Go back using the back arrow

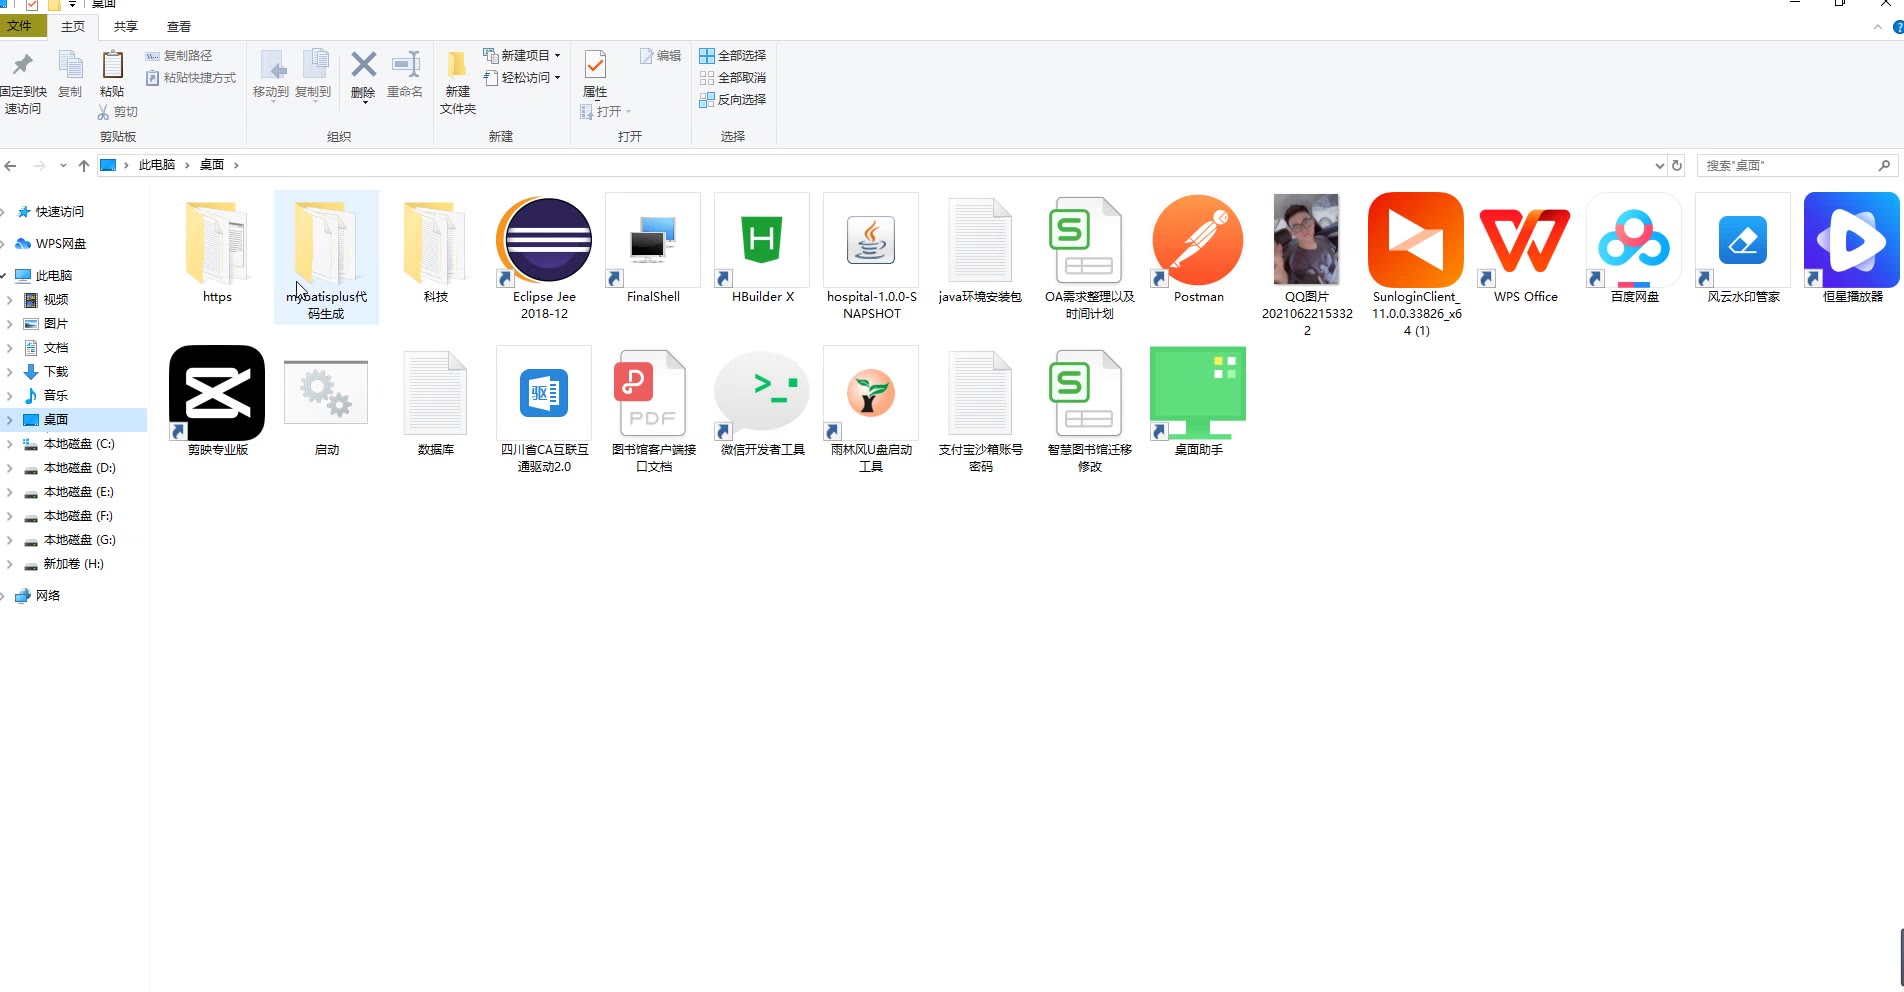point(11,166)
